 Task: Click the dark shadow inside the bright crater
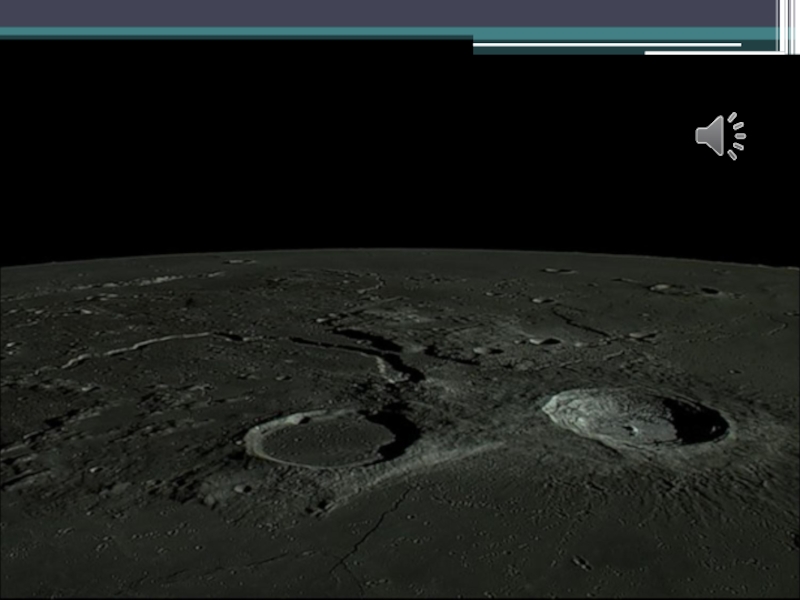698,421
